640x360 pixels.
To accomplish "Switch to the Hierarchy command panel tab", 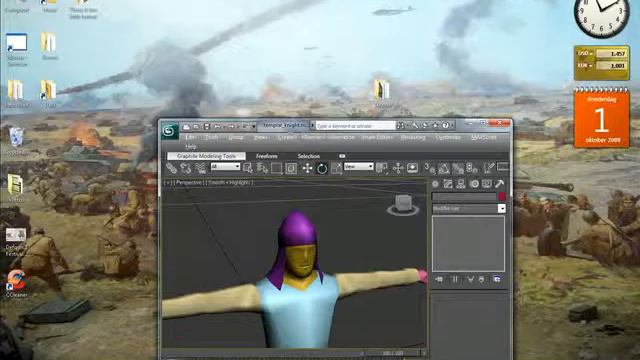I will coord(461,184).
